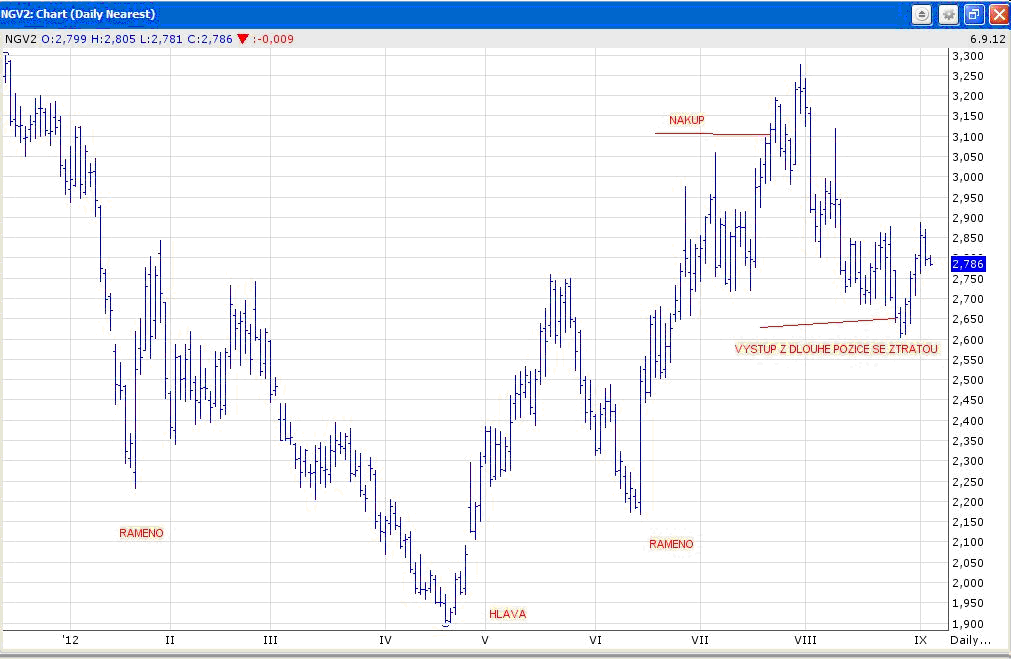This screenshot has width=1011, height=659.
Task: Select the red line beside NAKUP
Action: pos(712,134)
